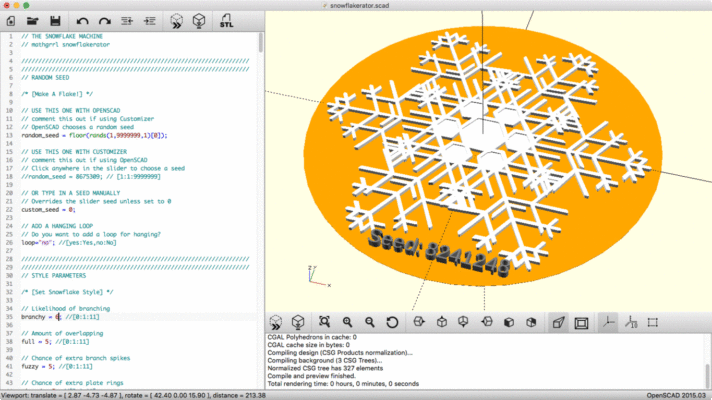The image size is (712, 400).
Task: Indent the selected code
Action: [x=150, y=20]
